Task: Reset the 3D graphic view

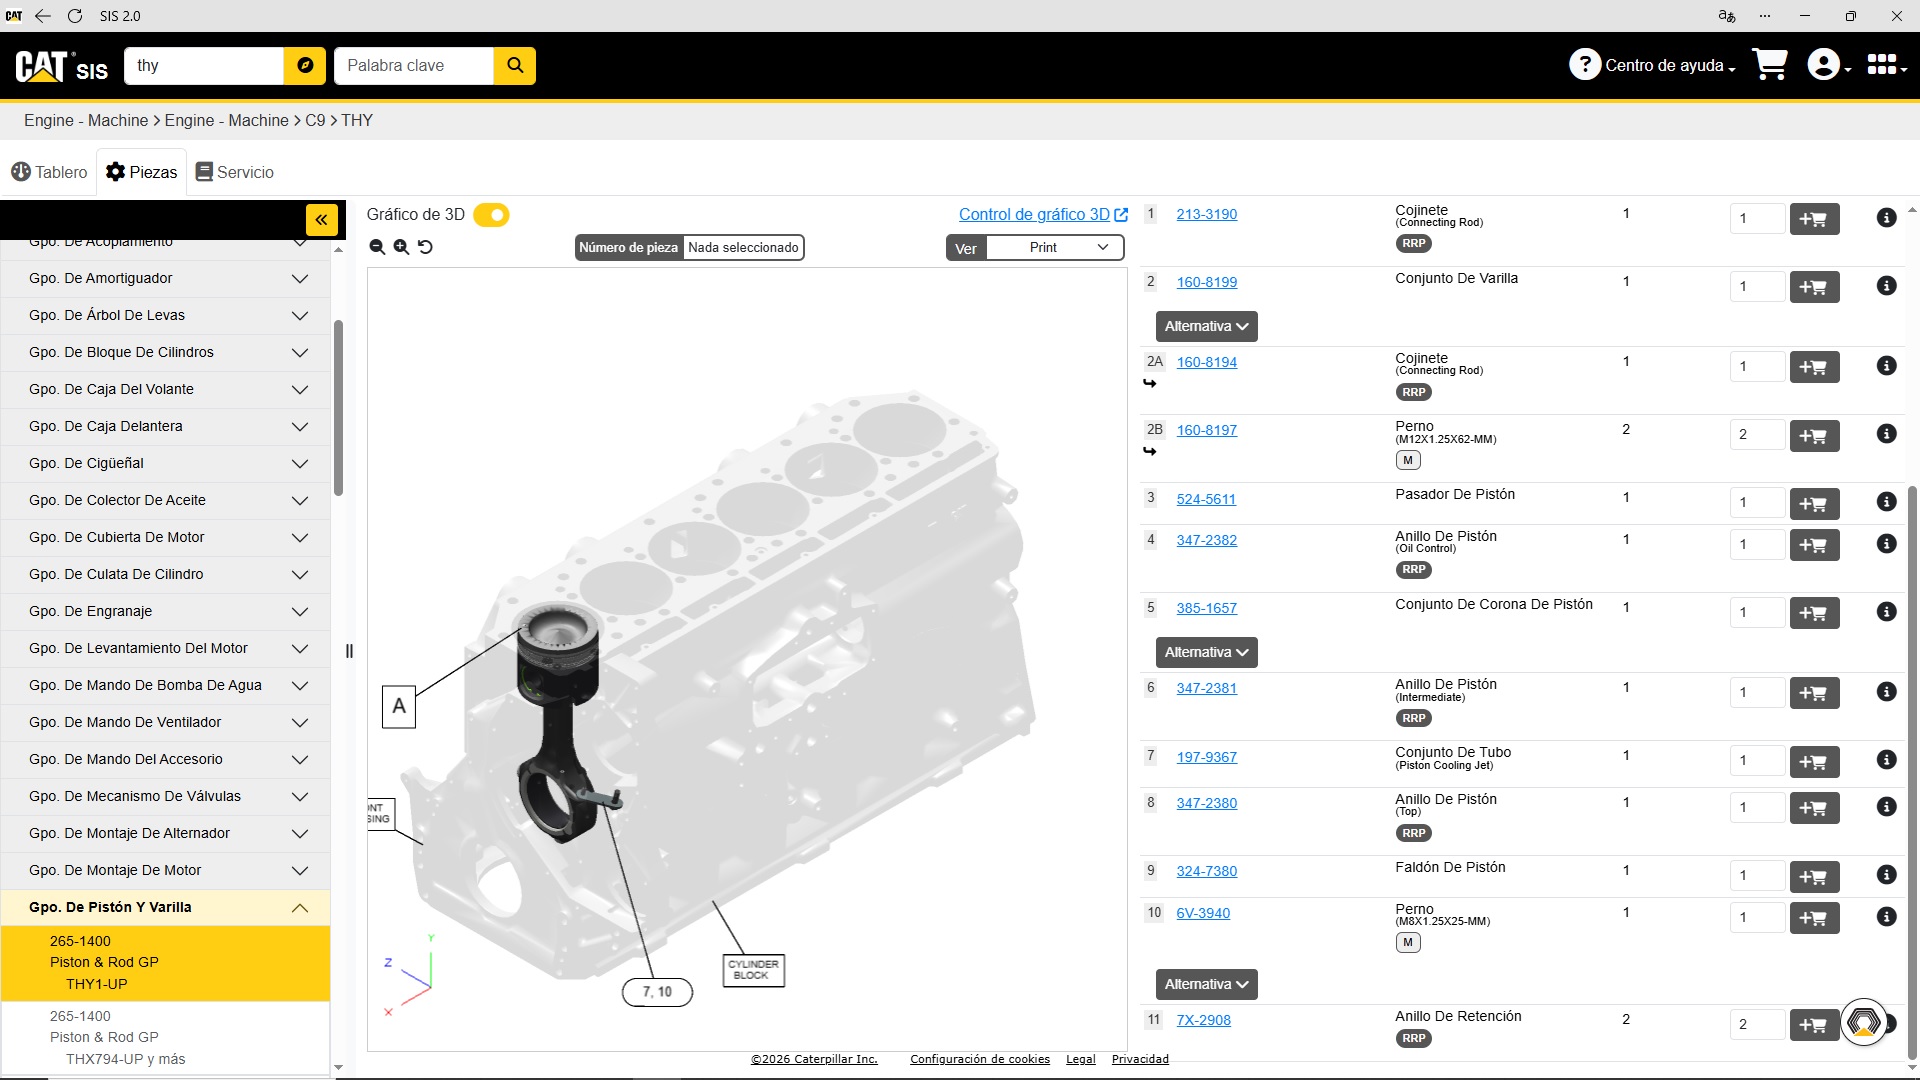Action: tap(425, 247)
